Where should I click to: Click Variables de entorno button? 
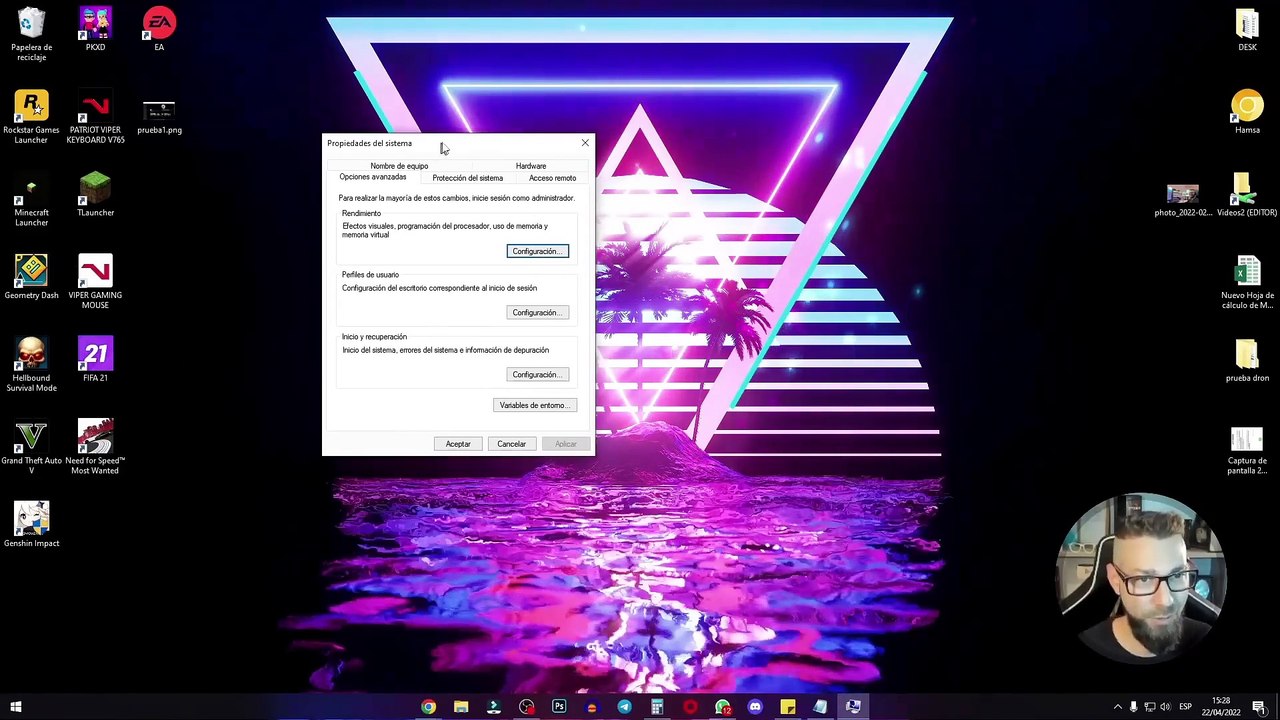(535, 405)
